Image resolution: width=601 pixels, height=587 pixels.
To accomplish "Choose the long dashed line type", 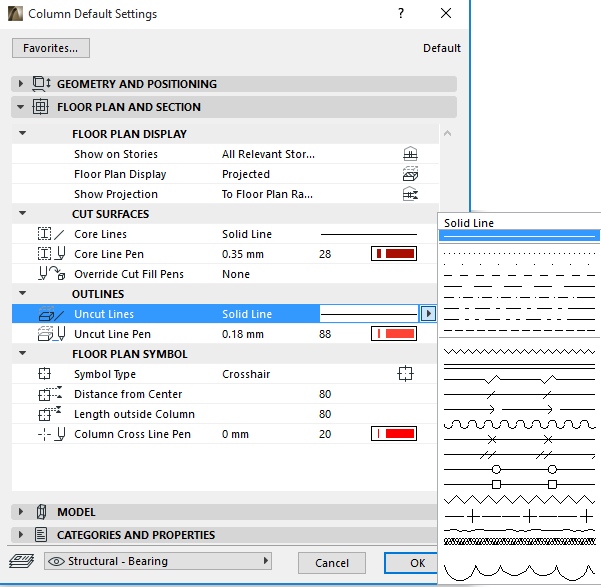I will point(519,286).
